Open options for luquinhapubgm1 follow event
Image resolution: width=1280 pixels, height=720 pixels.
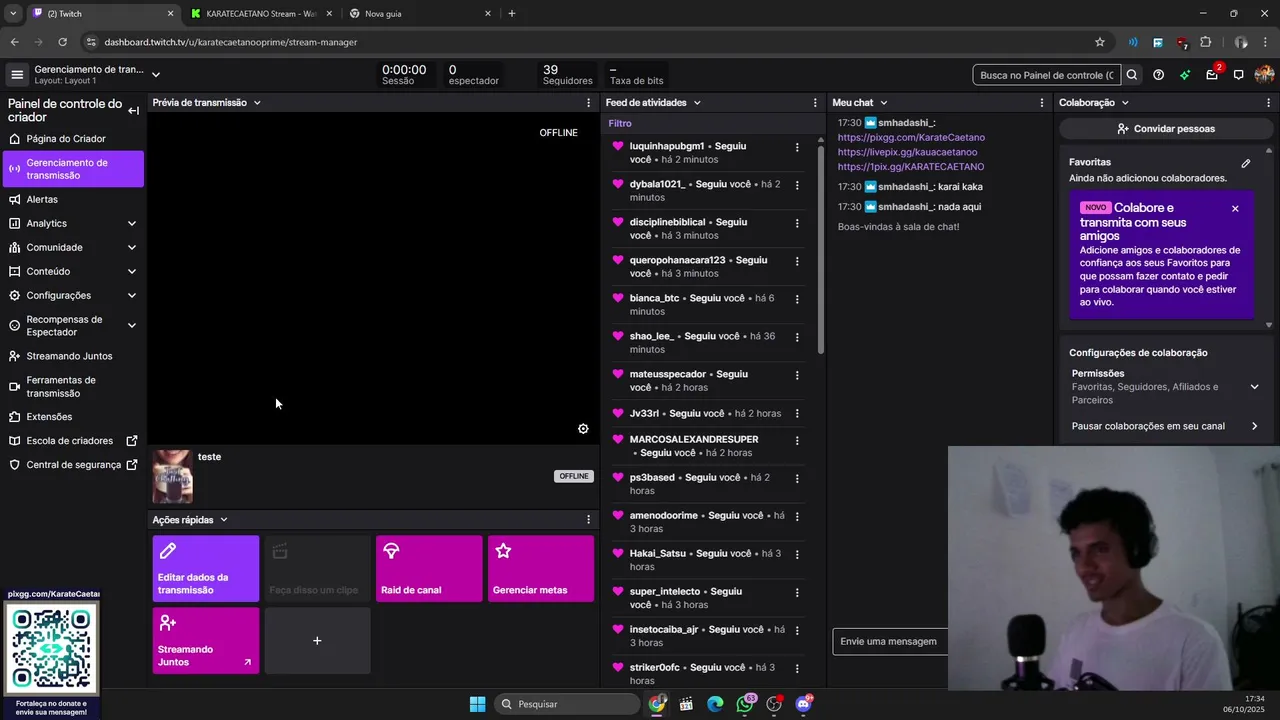click(797, 147)
